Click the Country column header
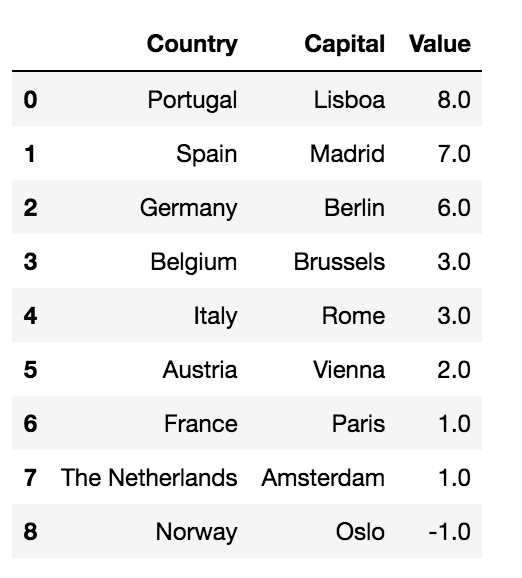Image resolution: width=522 pixels, height=578 pixels. tap(192, 45)
